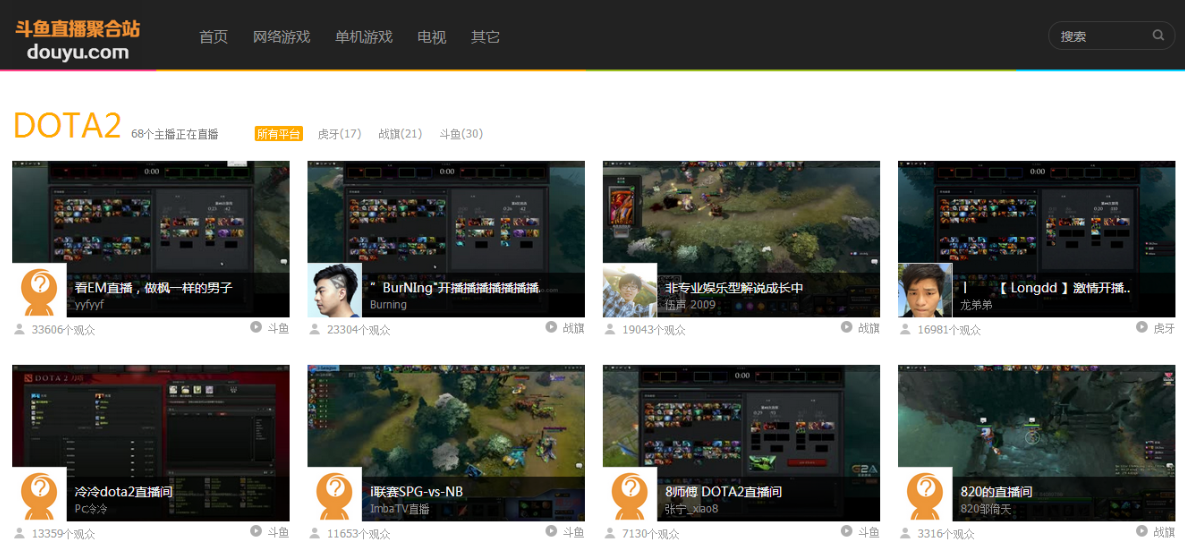Filter by 虎牙(17) platform
1185x554 pixels.
pos(339,134)
